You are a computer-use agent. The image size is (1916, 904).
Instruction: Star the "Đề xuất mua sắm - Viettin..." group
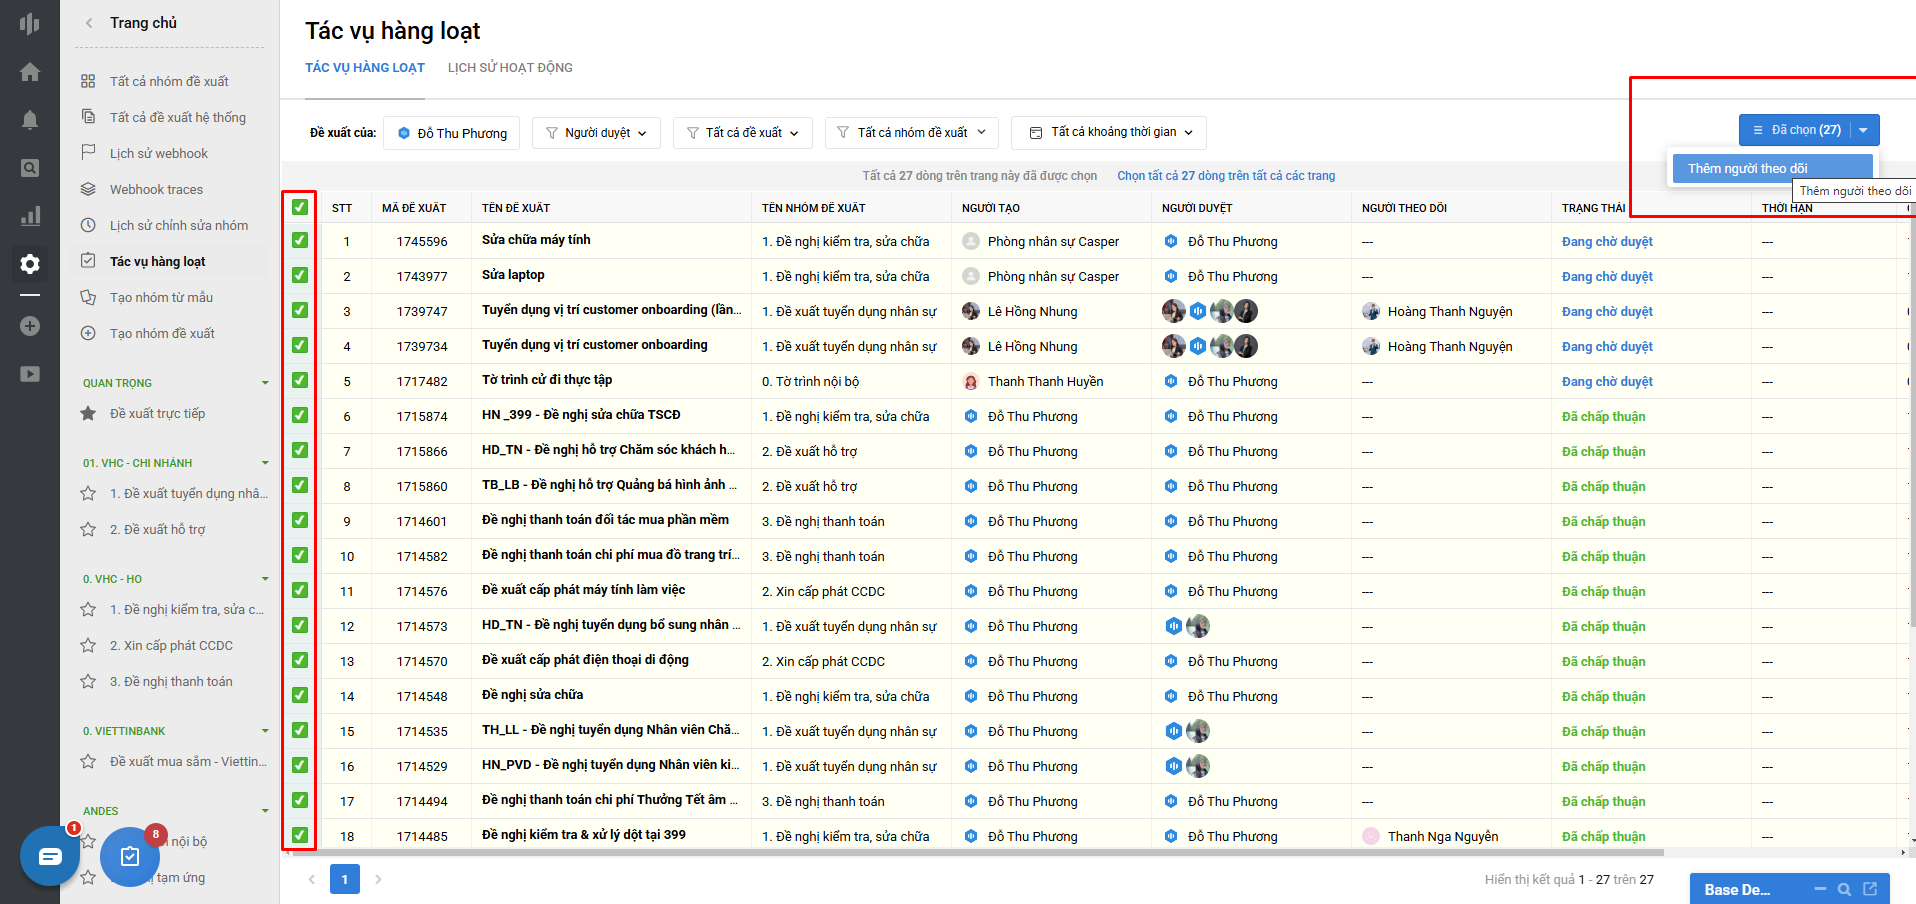(88, 762)
